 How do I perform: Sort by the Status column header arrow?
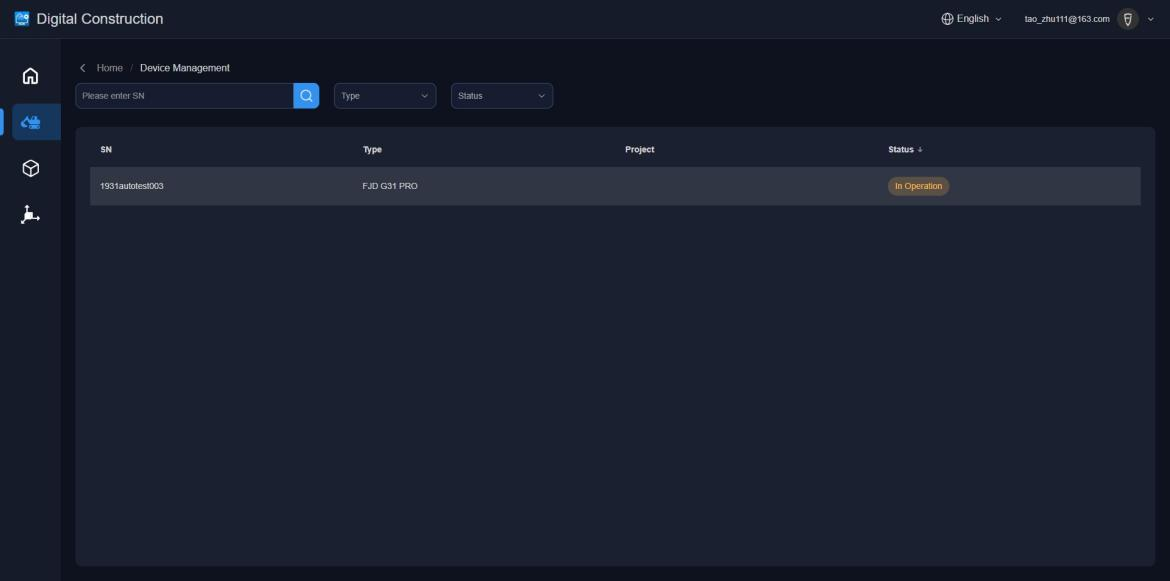919,150
